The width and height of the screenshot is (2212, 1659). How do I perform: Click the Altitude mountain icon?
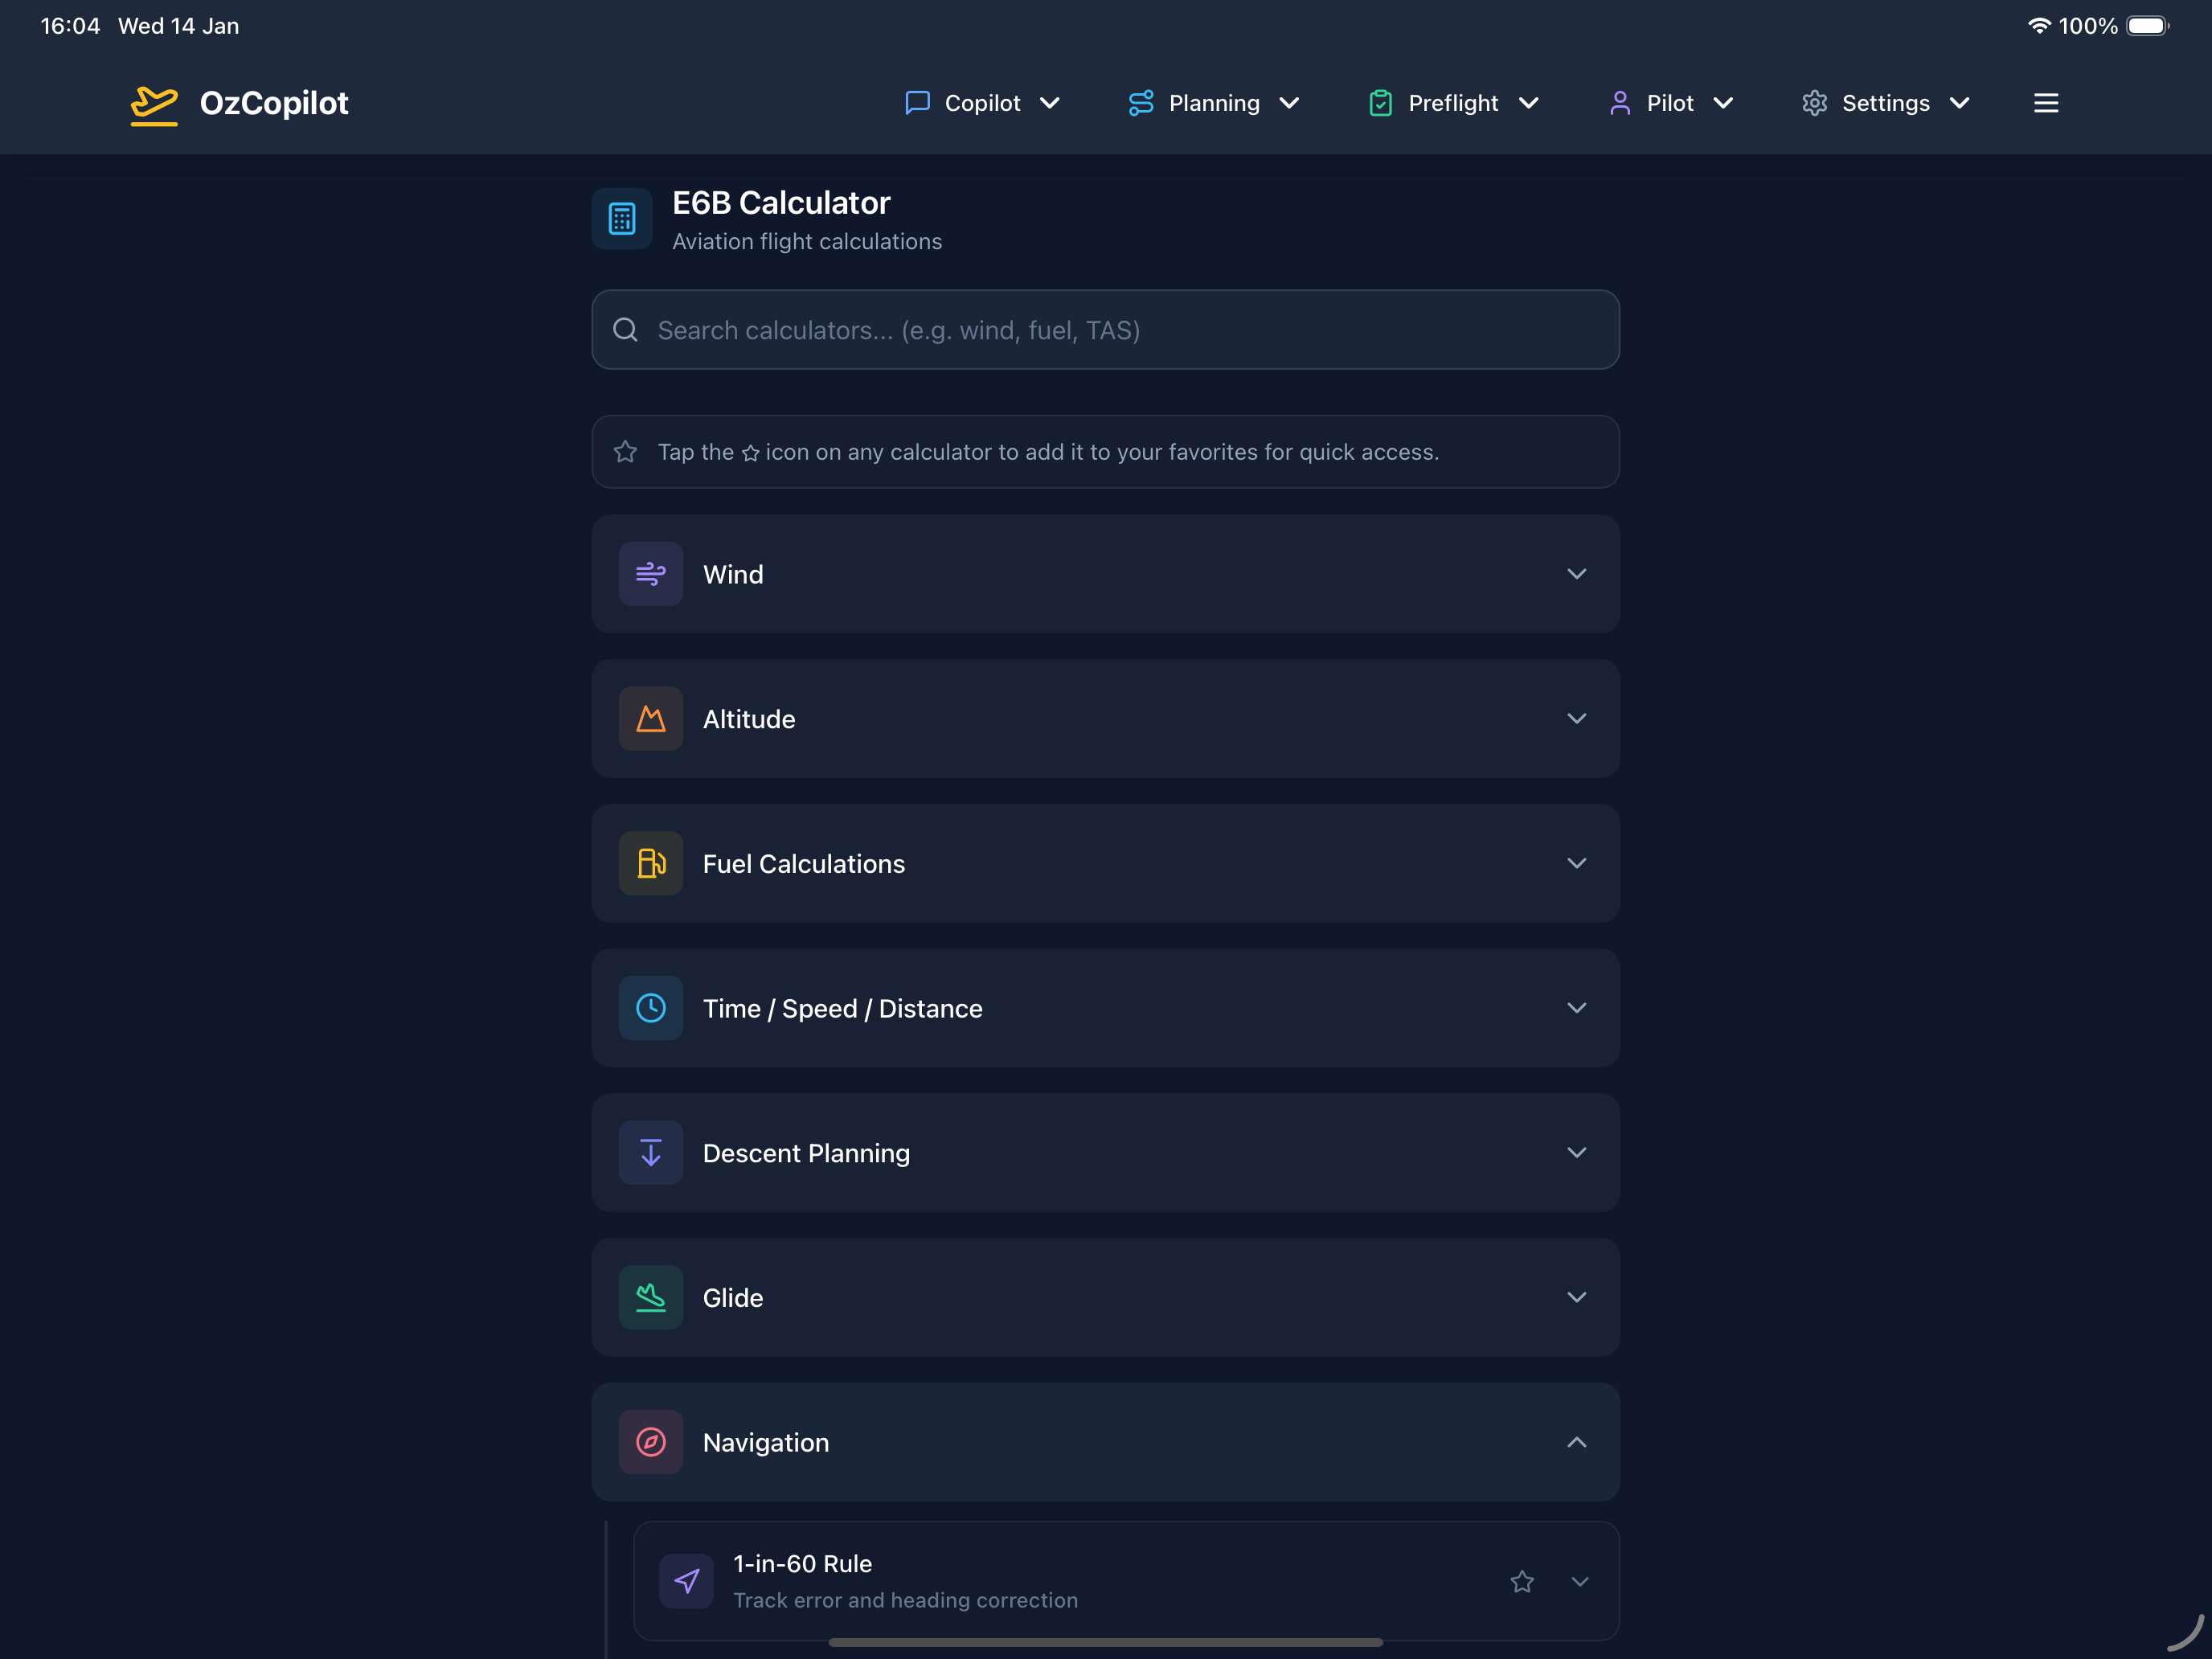pos(651,719)
